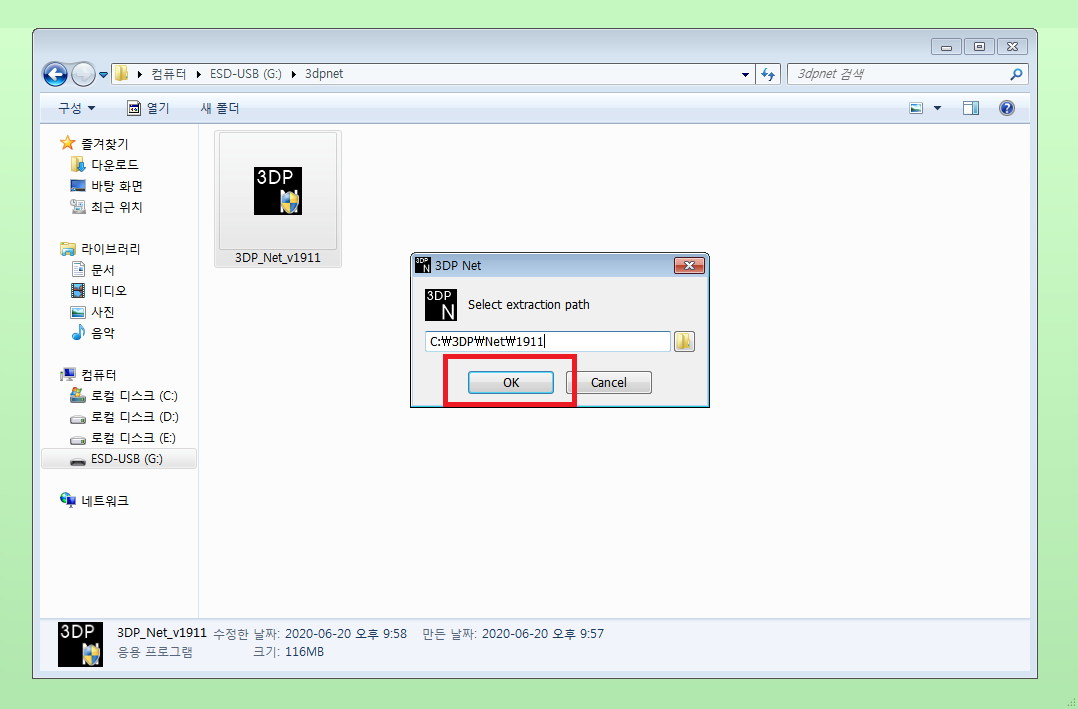Select 컴퓨터 in navigation pane
The height and width of the screenshot is (709, 1078).
tap(98, 375)
